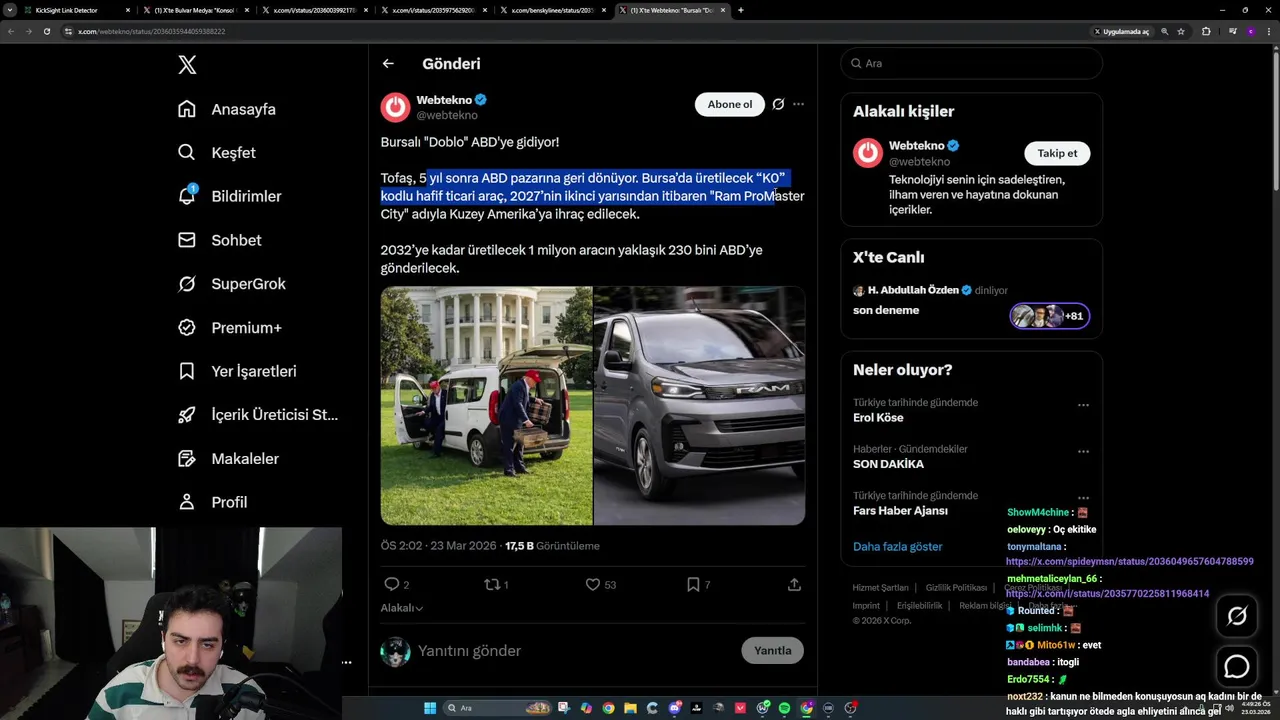Reload the page in the browser toolbar
1280x720 pixels.
tap(46, 31)
